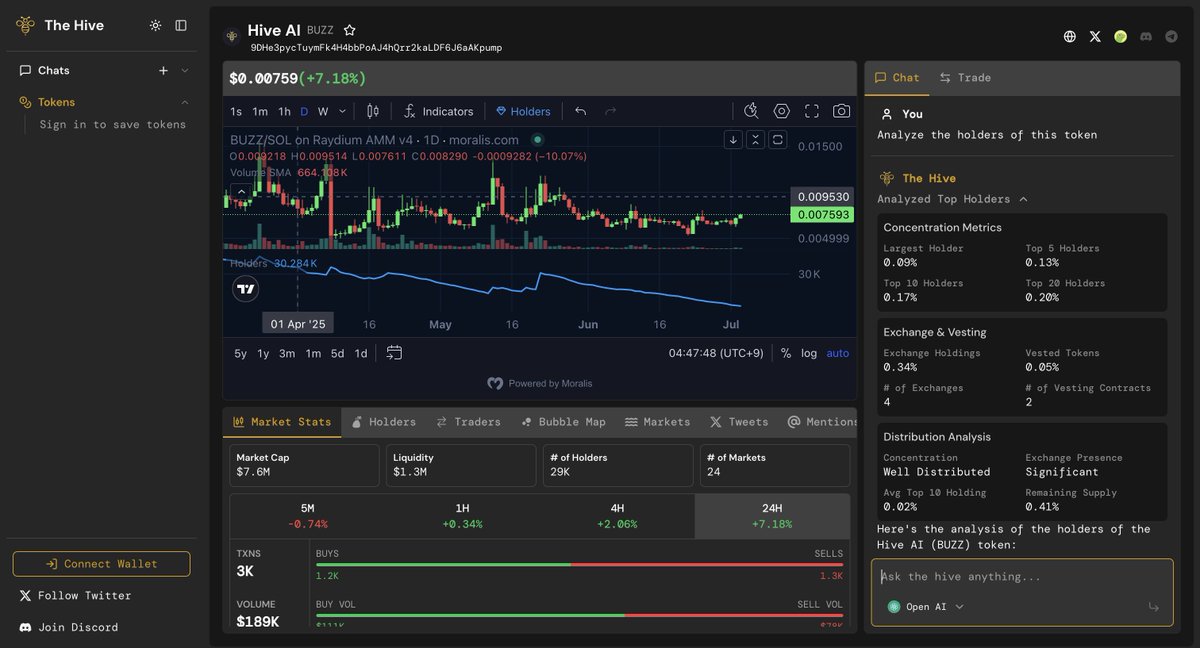Screen dimensions: 1200x648
Task: Collapse the chart pane icon
Action: tap(756, 139)
